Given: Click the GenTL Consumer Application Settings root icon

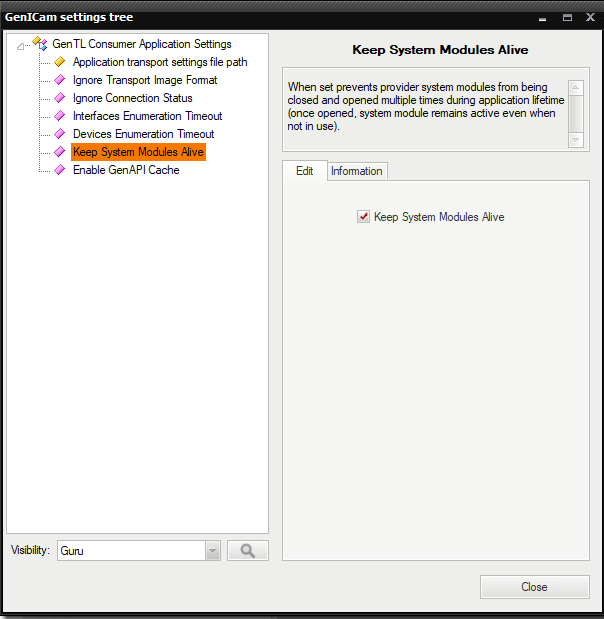Looking at the screenshot, I should tap(40, 44).
